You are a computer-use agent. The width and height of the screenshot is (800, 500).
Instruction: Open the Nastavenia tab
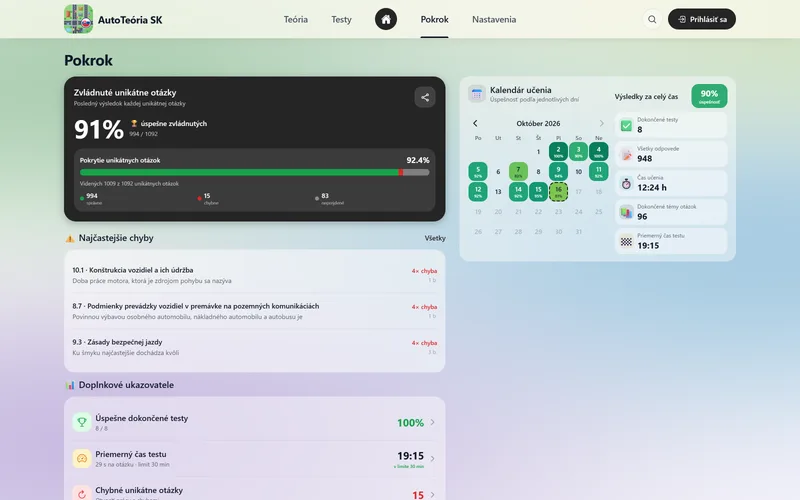click(494, 19)
